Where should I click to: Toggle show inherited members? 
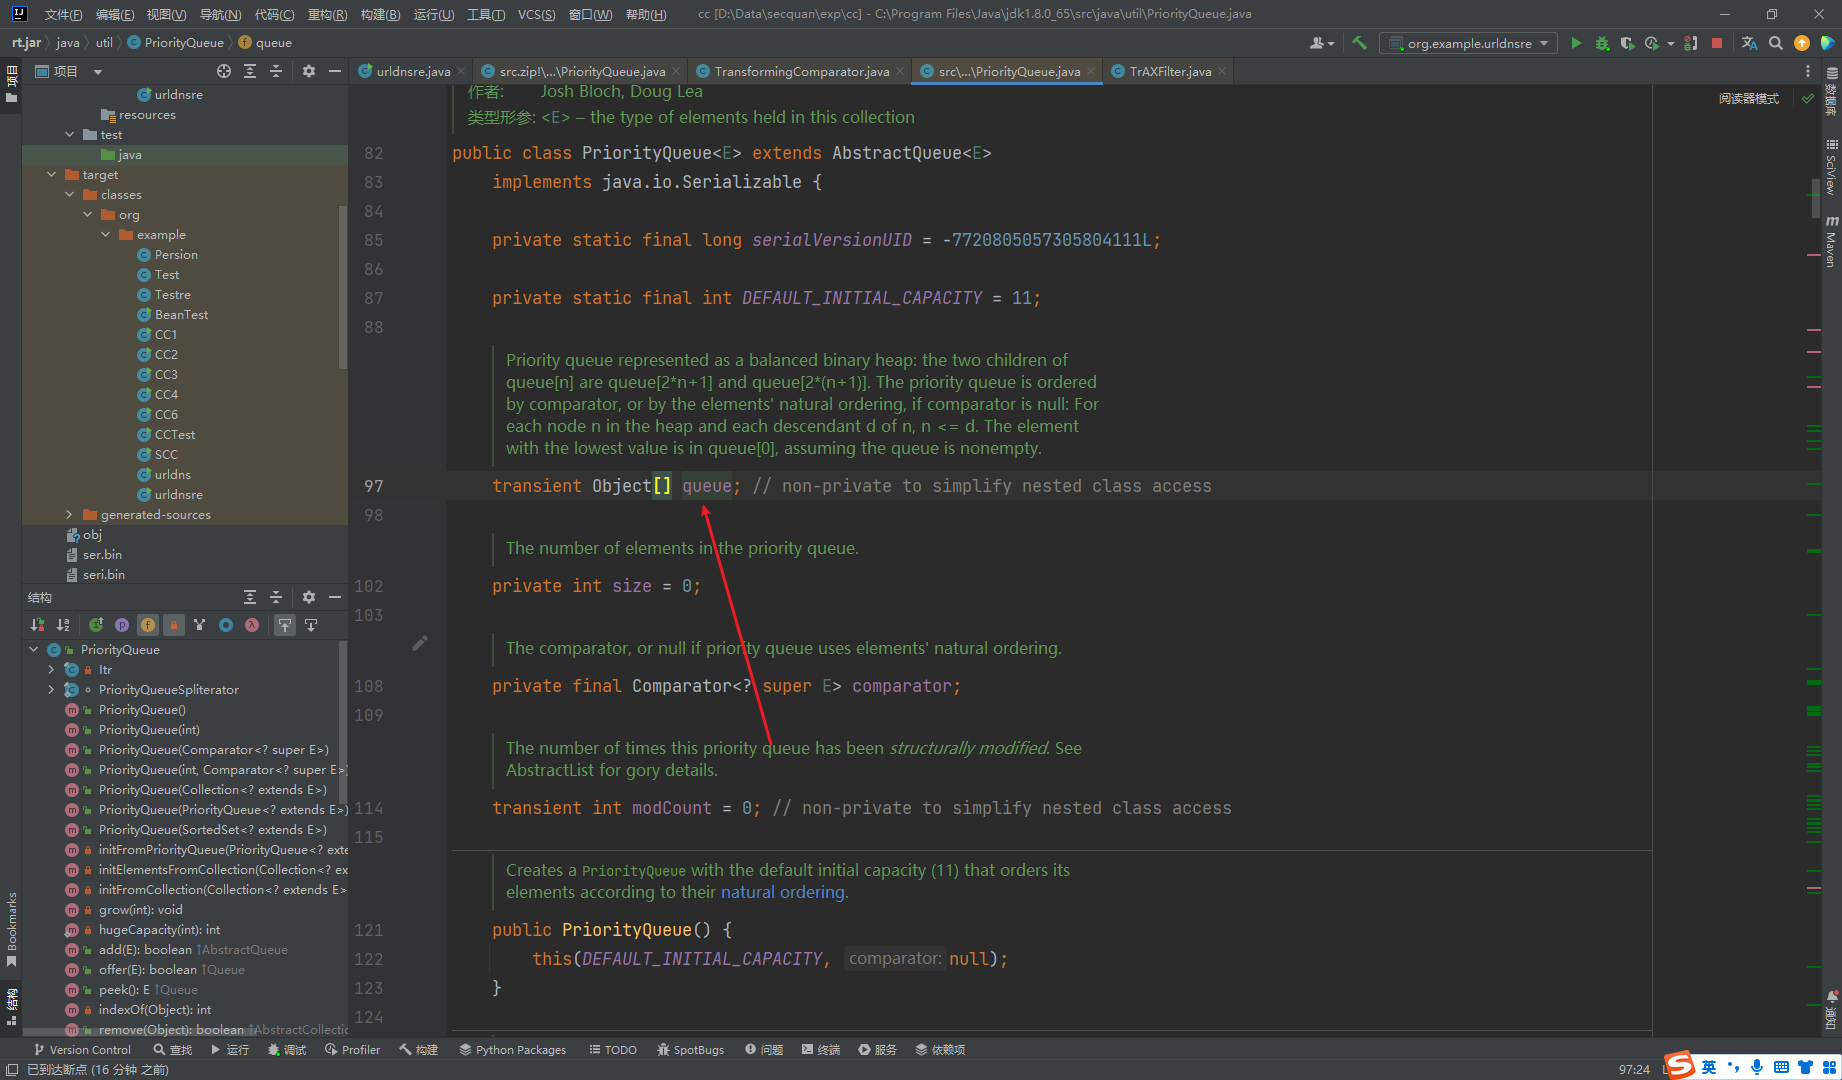tap(96, 625)
